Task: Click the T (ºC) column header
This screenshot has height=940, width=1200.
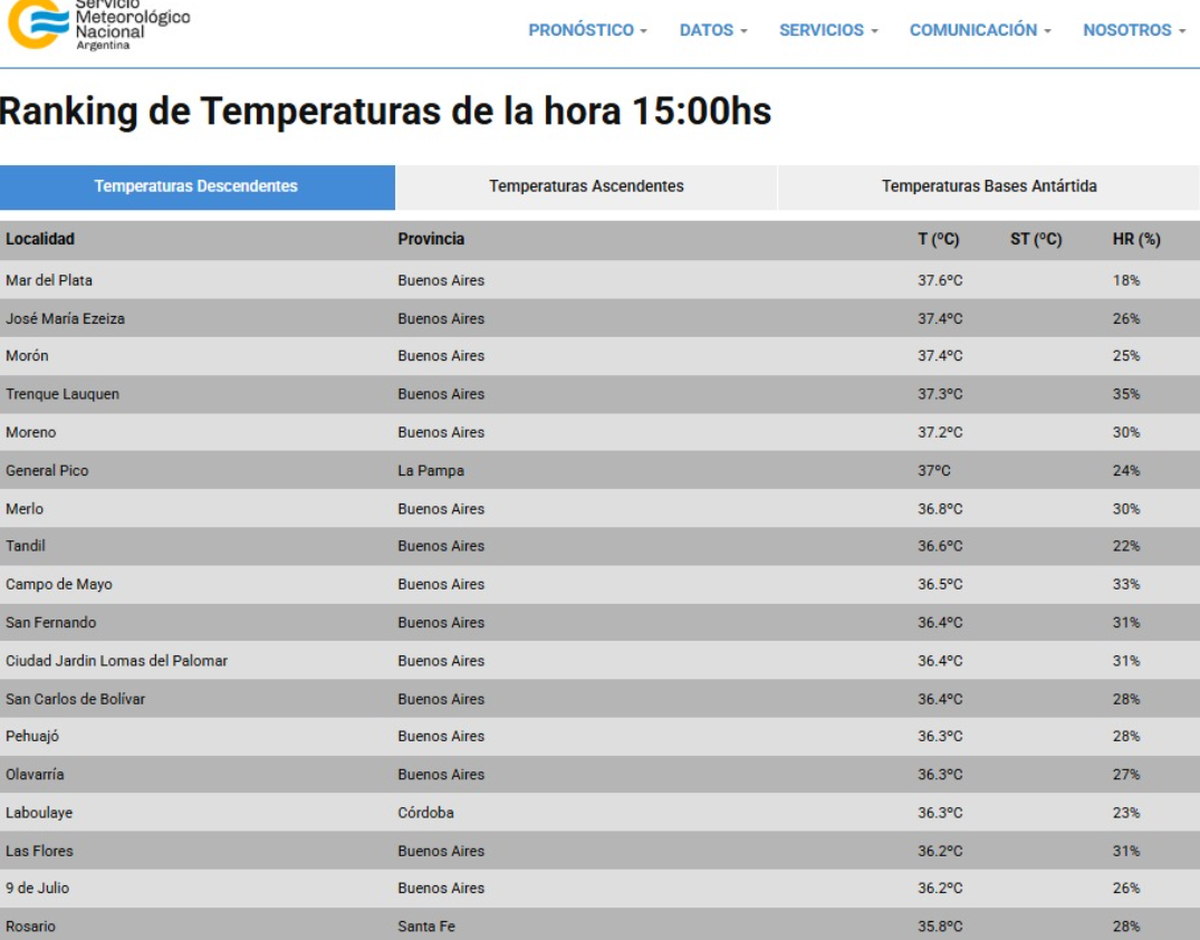Action: (x=938, y=239)
